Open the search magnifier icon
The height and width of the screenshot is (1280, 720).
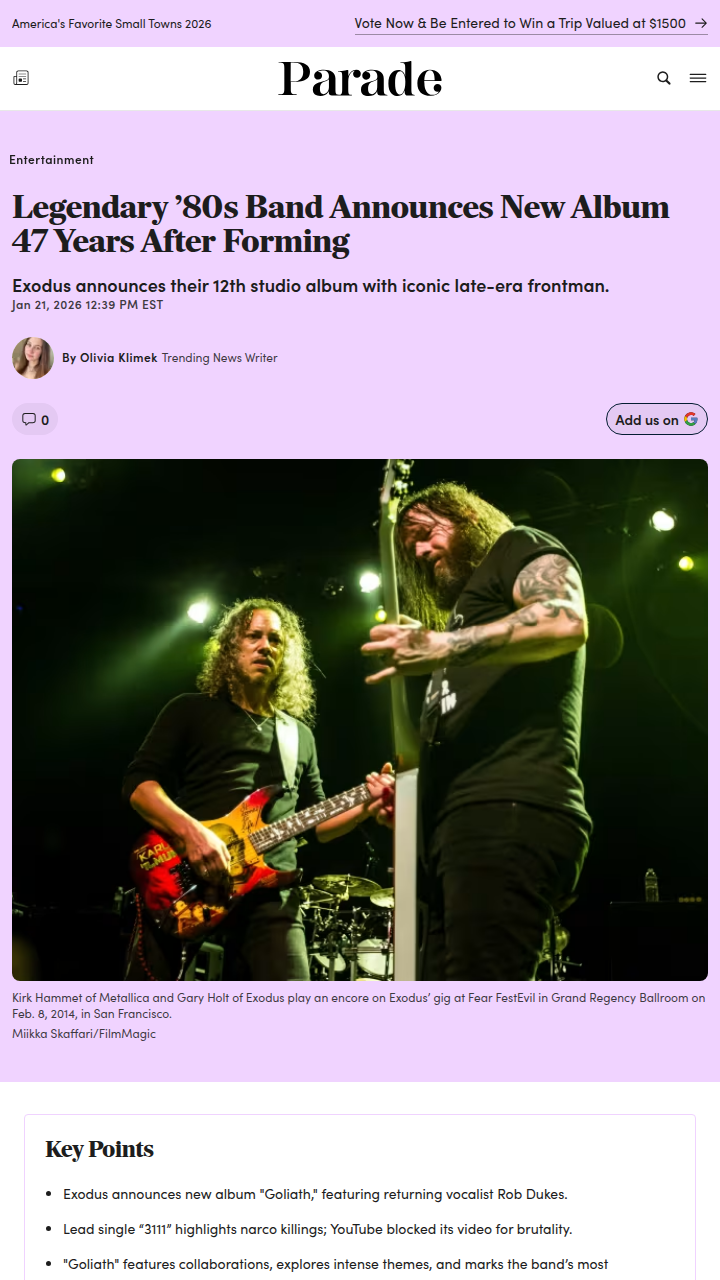click(x=664, y=78)
